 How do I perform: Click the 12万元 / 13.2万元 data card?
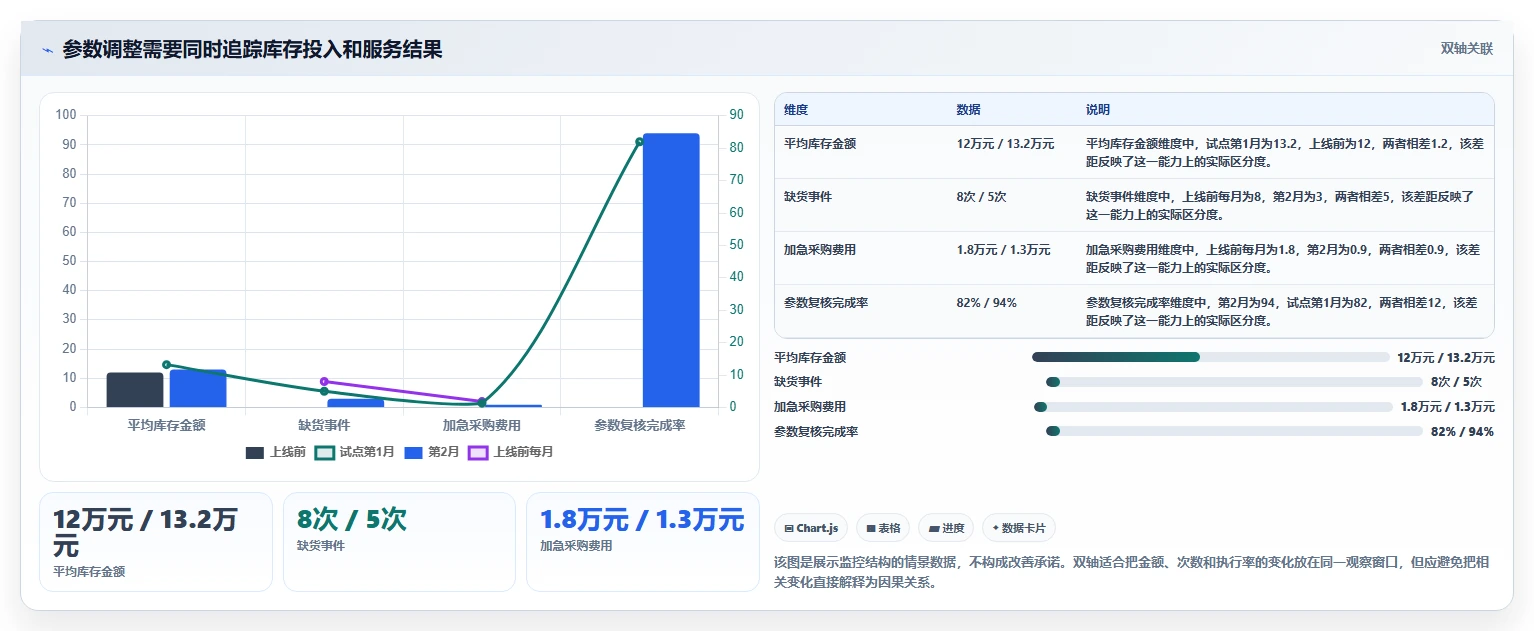(x=156, y=542)
